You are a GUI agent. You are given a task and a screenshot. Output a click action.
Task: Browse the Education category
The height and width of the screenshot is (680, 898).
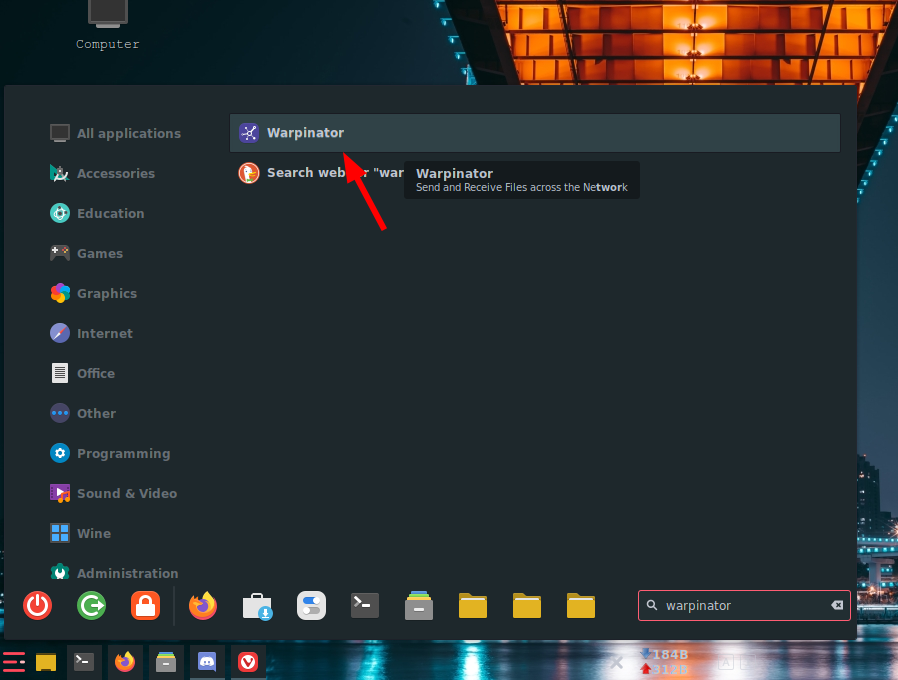click(x=97, y=214)
